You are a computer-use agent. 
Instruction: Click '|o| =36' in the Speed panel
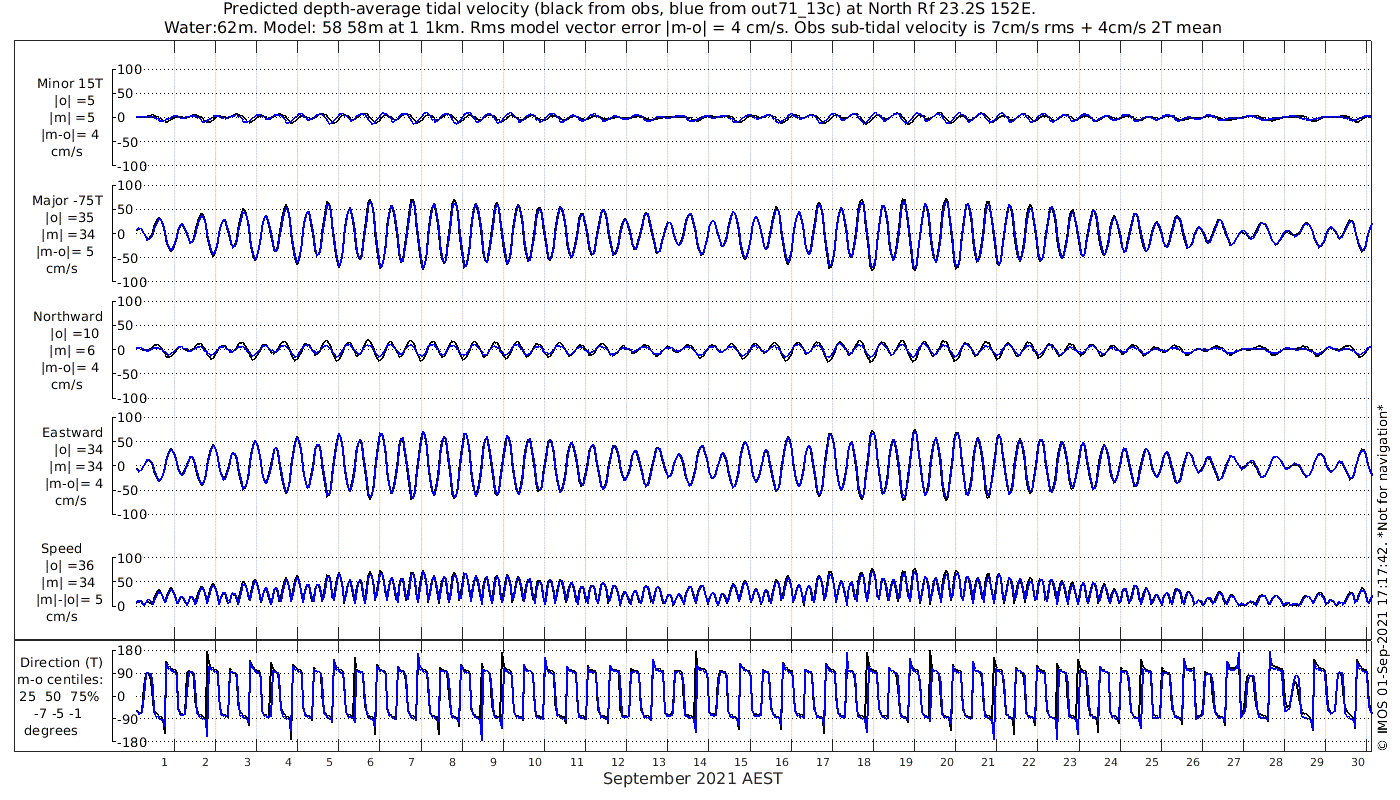(x=69, y=566)
